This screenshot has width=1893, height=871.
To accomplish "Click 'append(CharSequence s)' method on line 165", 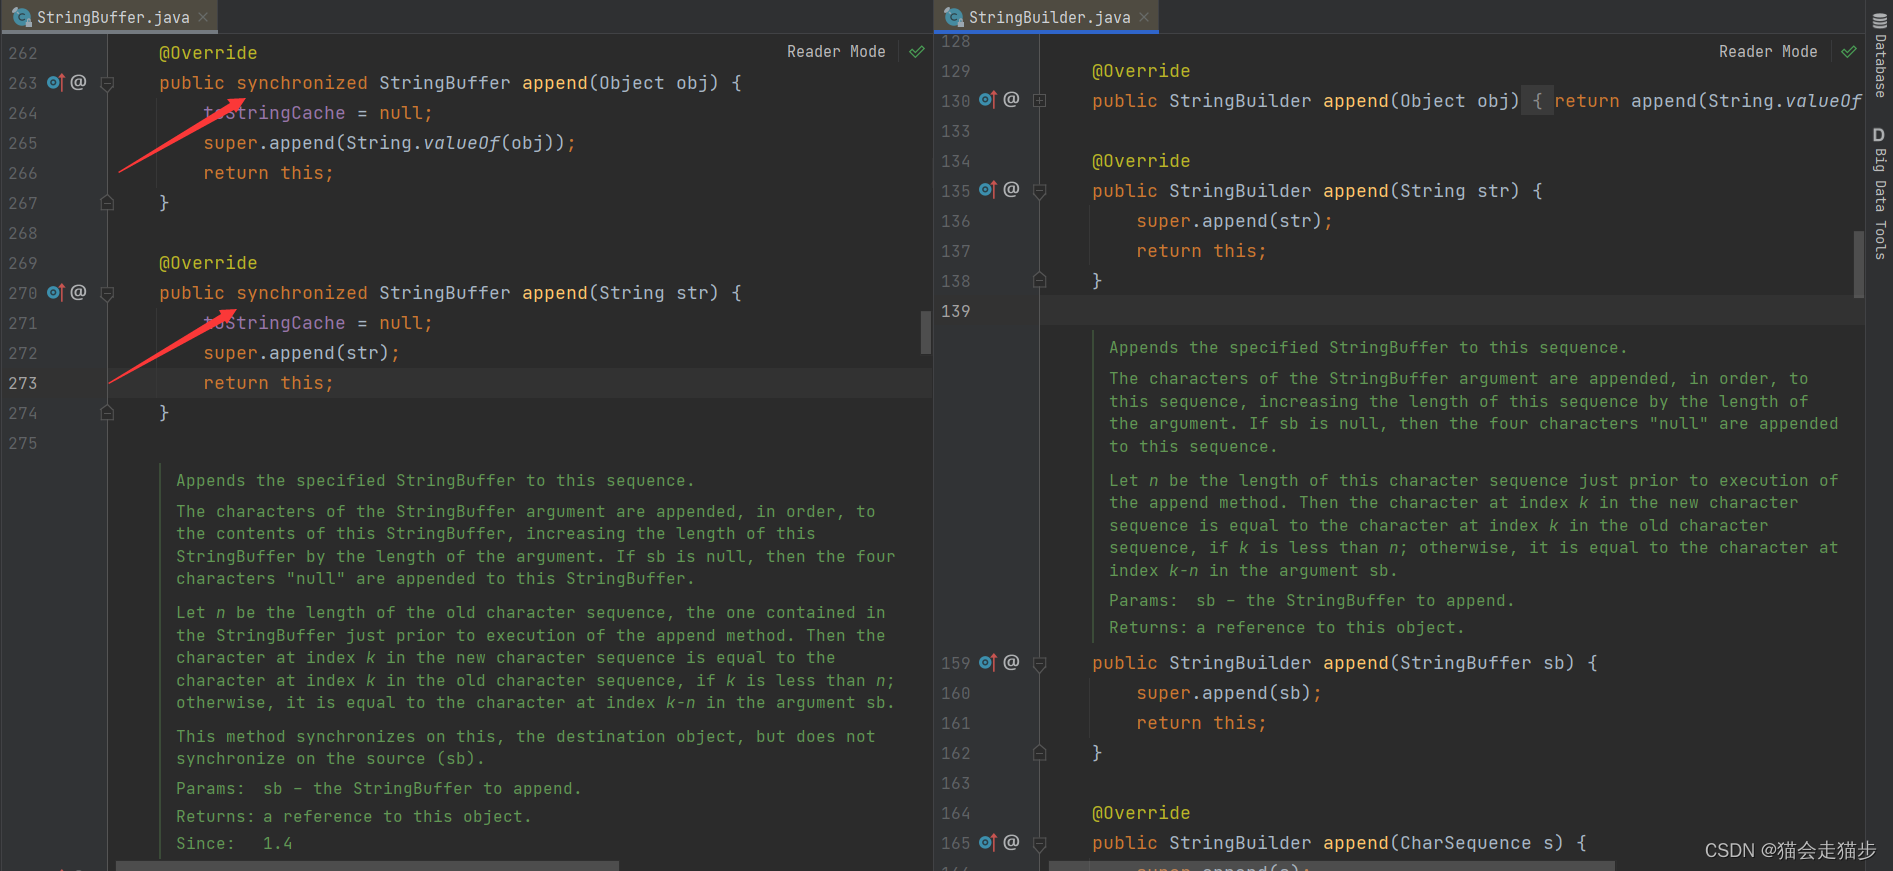I will point(1443,843).
